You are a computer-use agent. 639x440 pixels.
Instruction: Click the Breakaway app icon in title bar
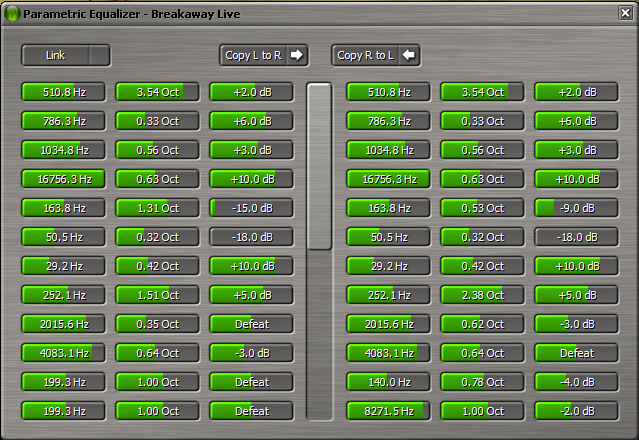pos(12,14)
